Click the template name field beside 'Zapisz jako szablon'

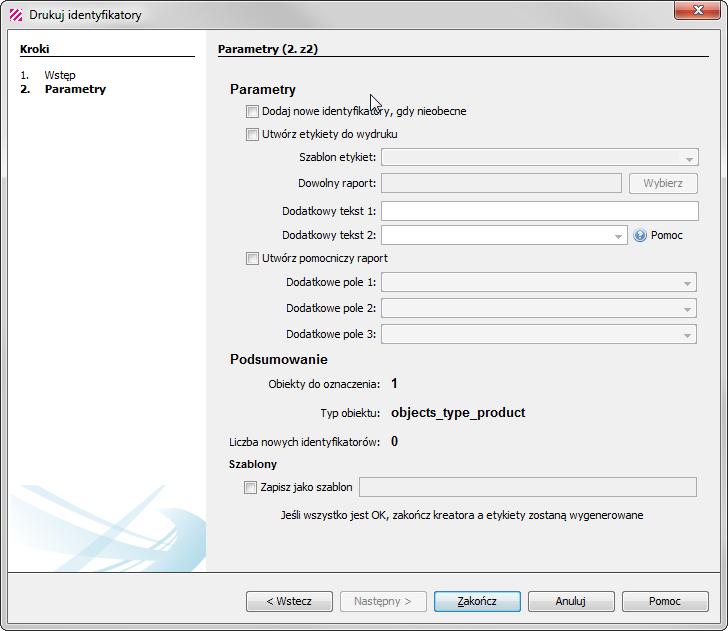(x=528, y=487)
